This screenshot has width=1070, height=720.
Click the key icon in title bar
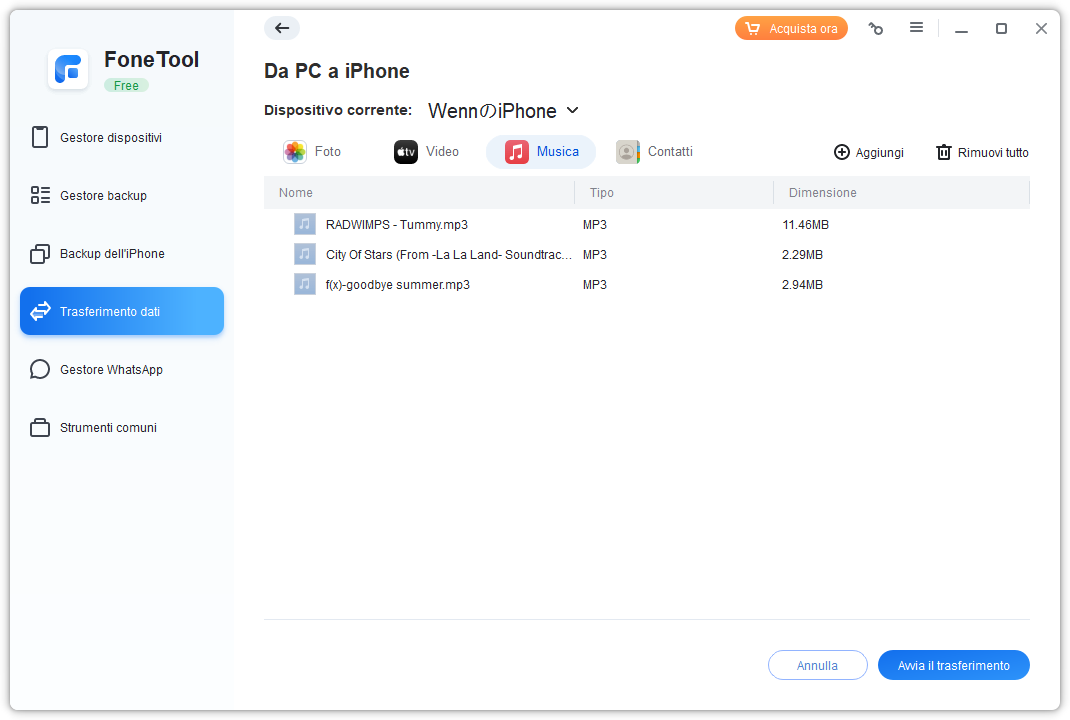point(876,29)
